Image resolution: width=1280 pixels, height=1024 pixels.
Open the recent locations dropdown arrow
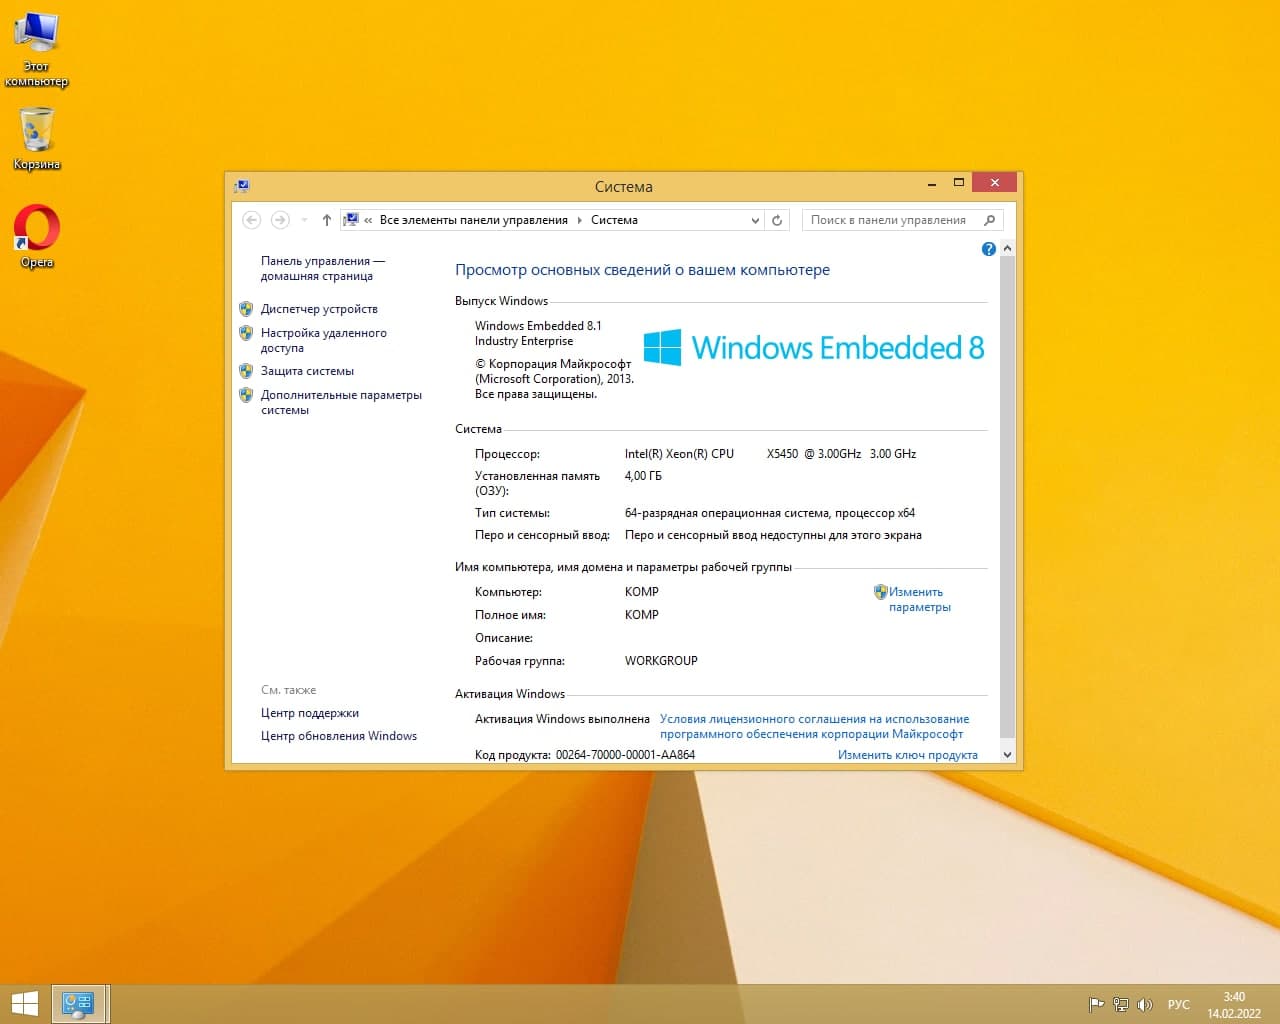point(304,220)
